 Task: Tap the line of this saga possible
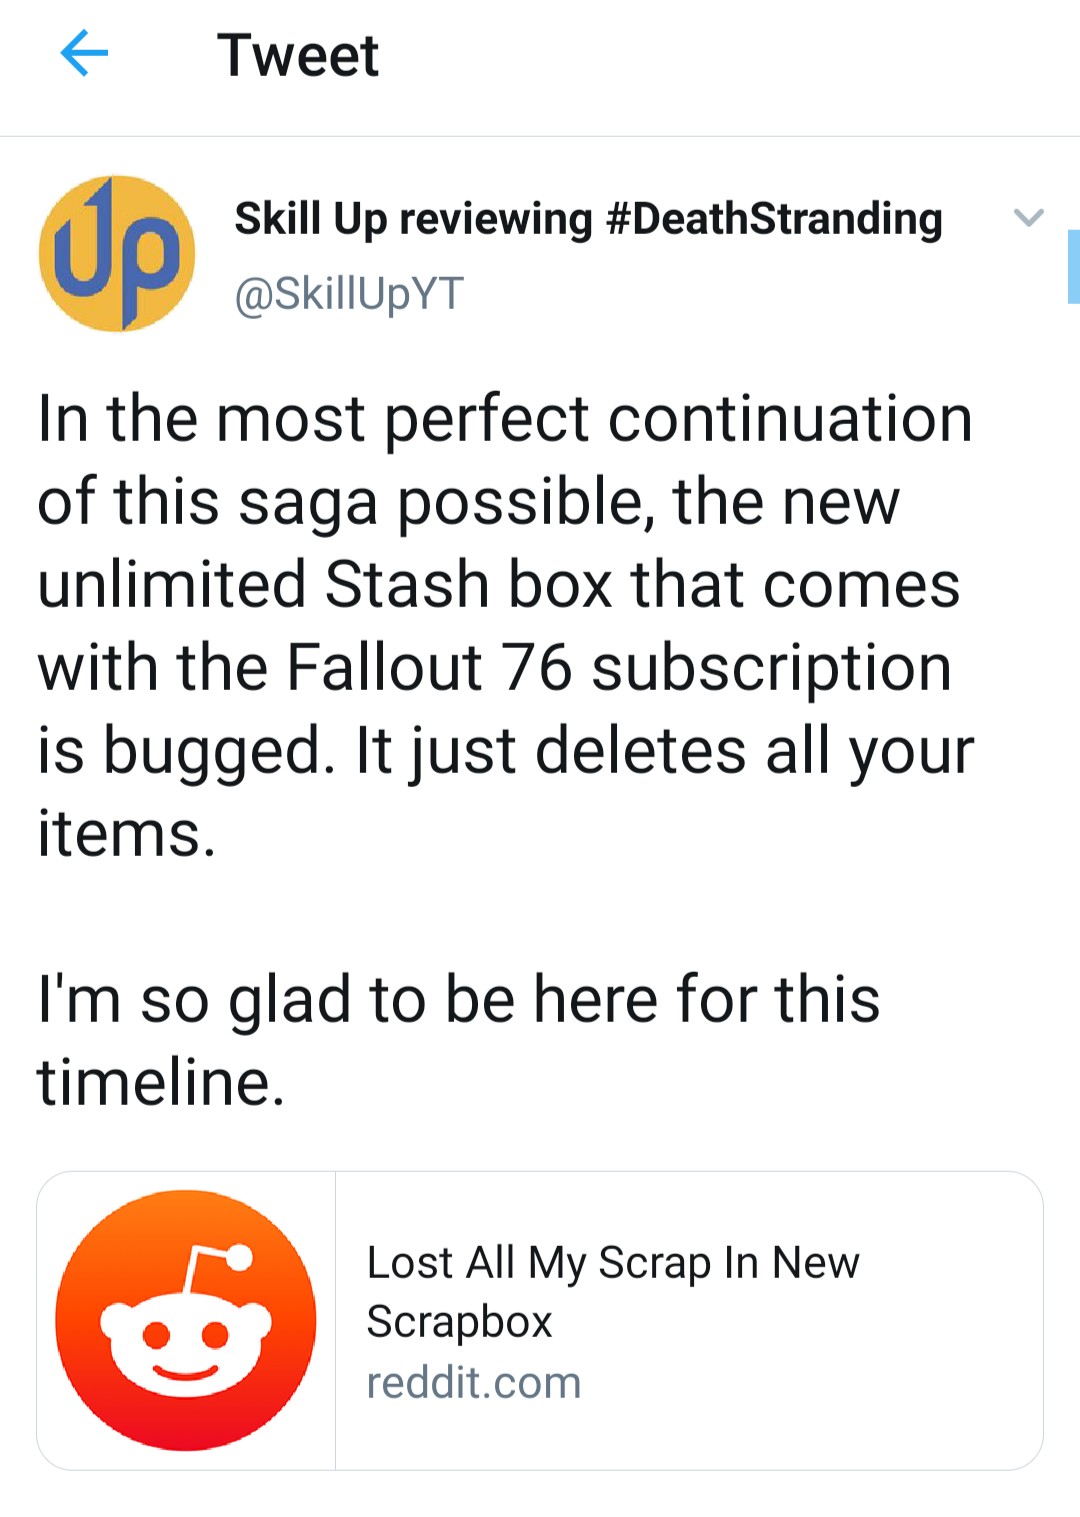coord(469,501)
